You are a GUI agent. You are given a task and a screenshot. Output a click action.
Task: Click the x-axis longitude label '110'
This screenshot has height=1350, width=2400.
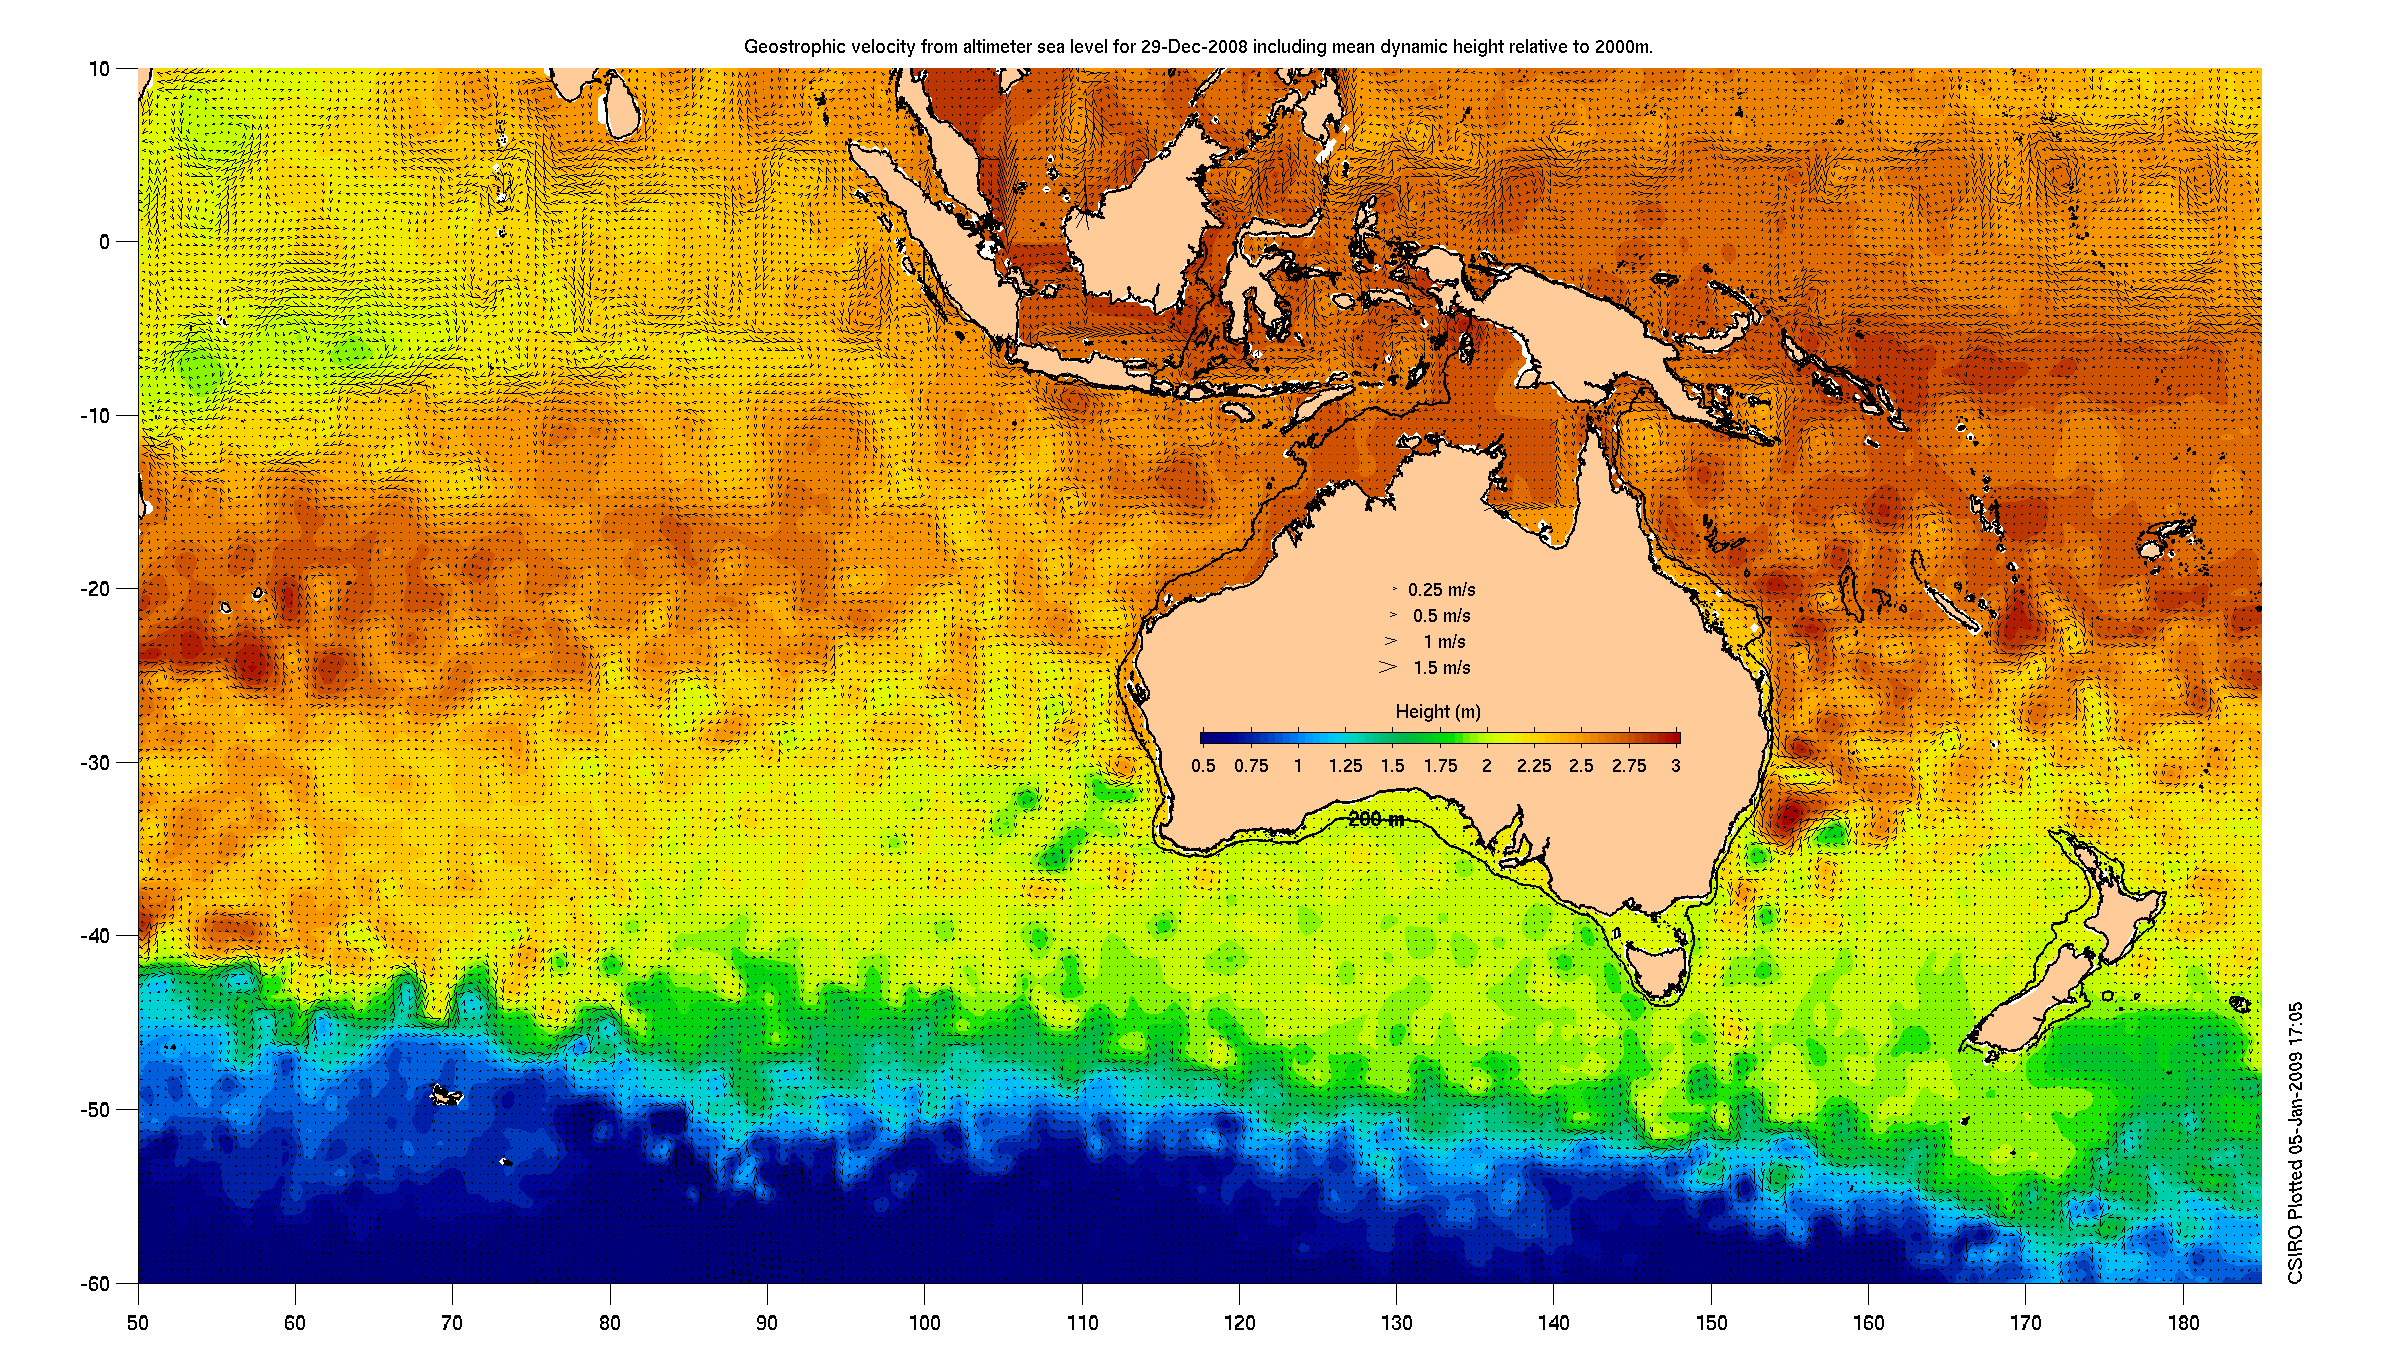pyautogui.click(x=1082, y=1323)
